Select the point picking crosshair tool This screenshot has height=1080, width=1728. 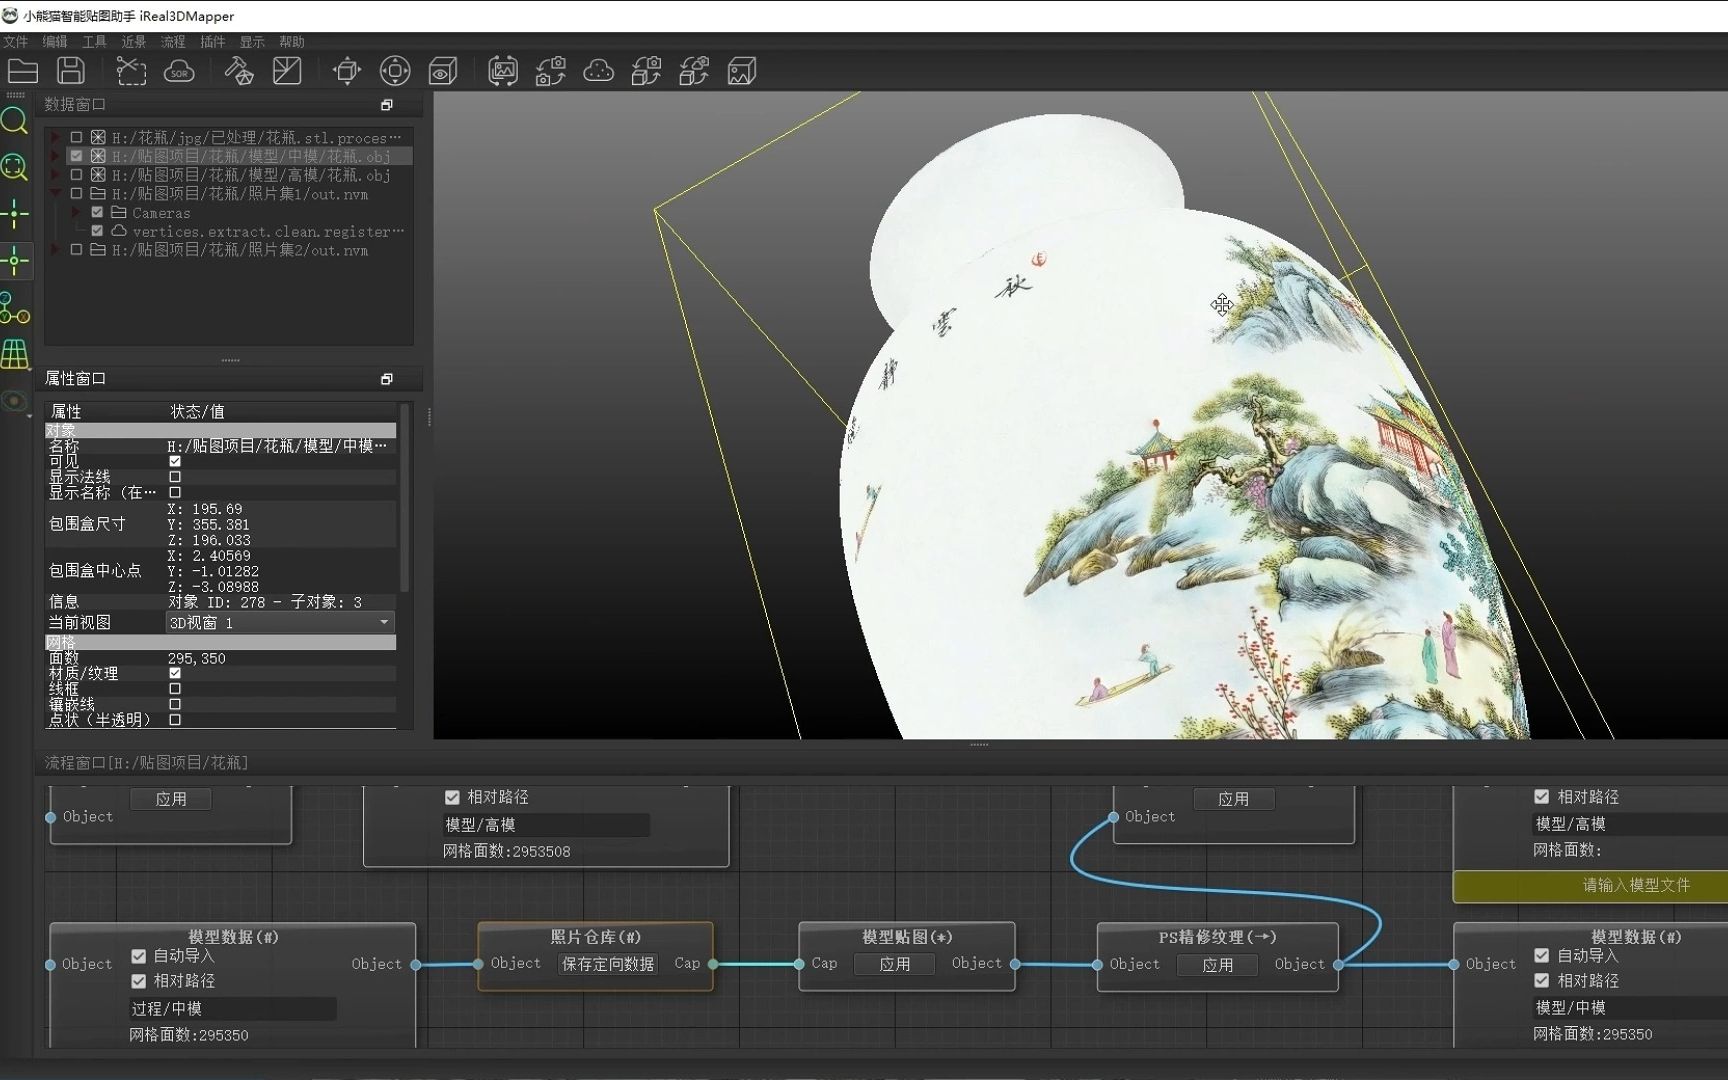tap(15, 213)
